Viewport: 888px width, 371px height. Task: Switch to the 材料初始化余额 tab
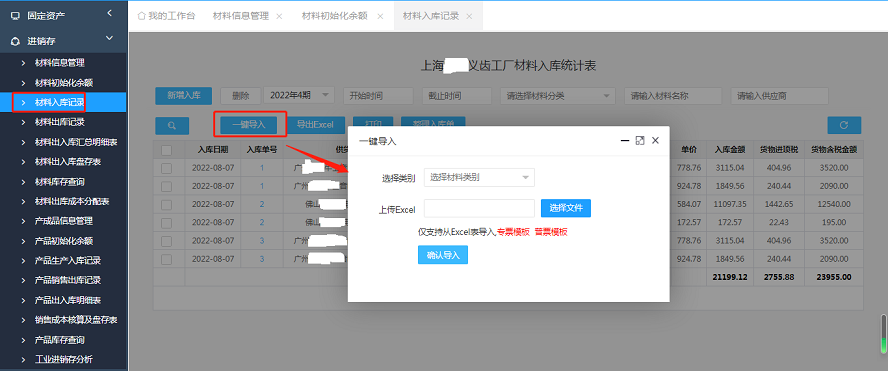click(335, 16)
